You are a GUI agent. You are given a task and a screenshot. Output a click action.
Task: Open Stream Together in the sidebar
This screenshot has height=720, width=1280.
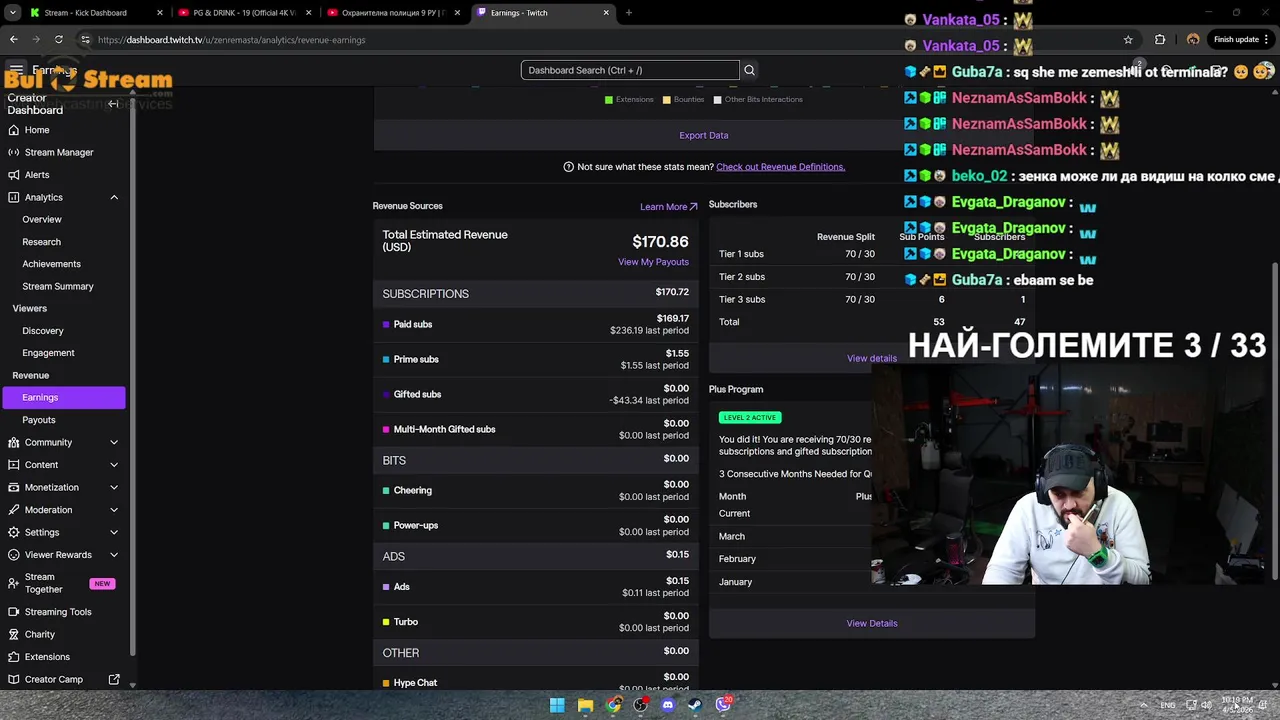(x=64, y=583)
